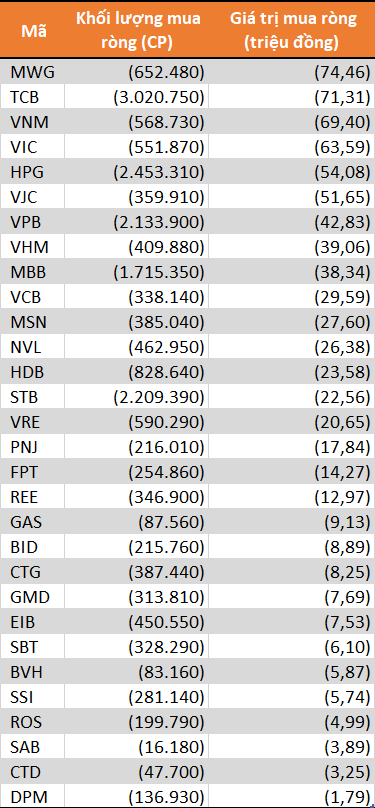Select the MBB volume cell (1.715.350)

[x=137, y=272]
